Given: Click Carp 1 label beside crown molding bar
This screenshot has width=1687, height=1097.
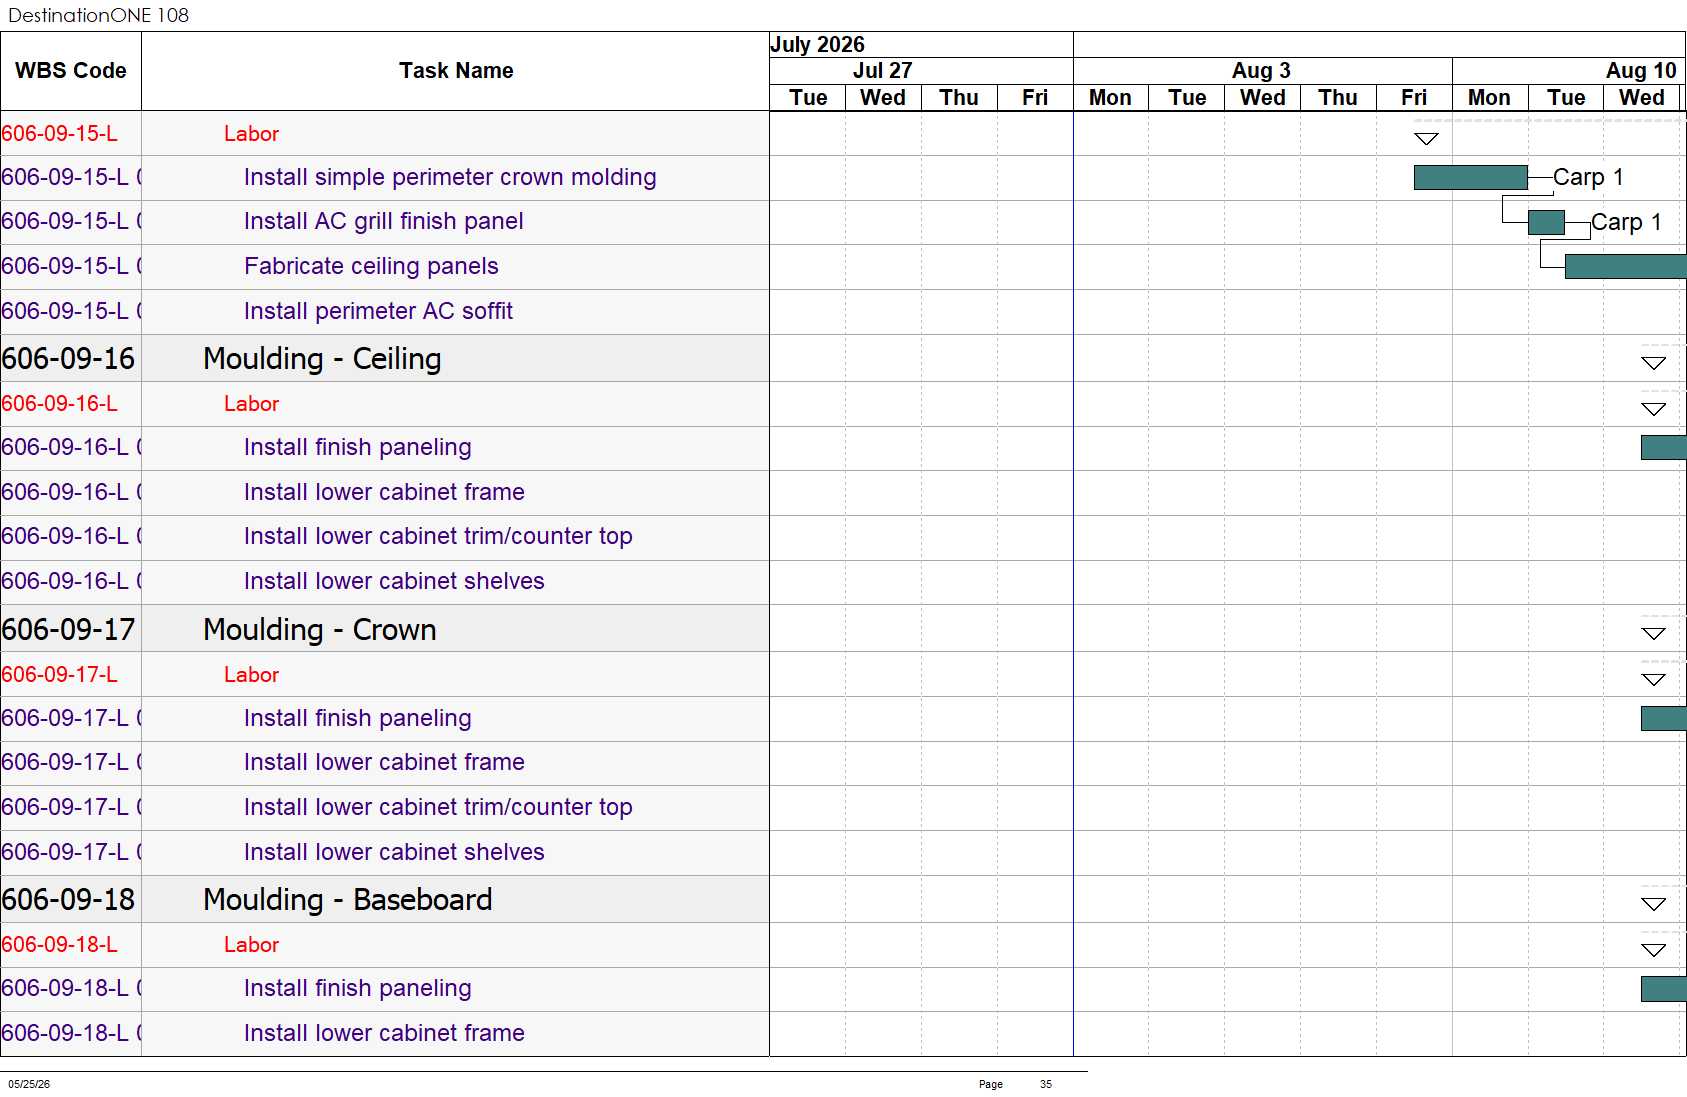Looking at the screenshot, I should coord(1588,177).
